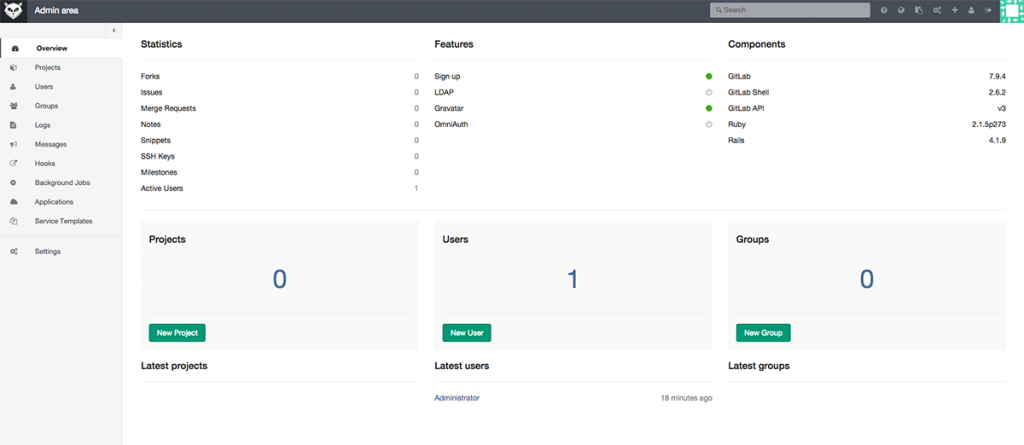Click the plus icon in header
1024x445 pixels.
[954, 11]
